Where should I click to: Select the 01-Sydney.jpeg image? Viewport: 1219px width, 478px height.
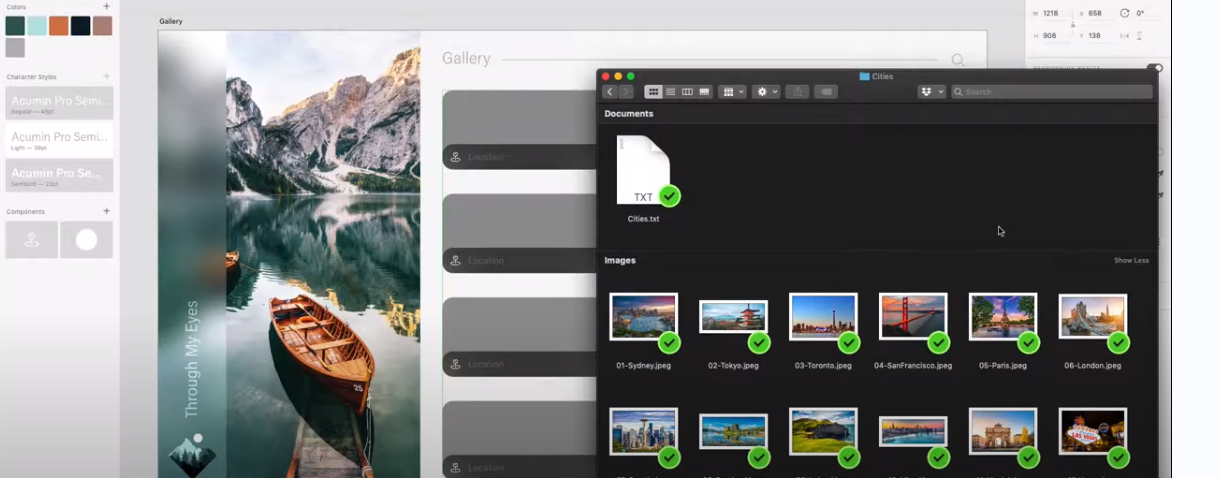click(644, 332)
